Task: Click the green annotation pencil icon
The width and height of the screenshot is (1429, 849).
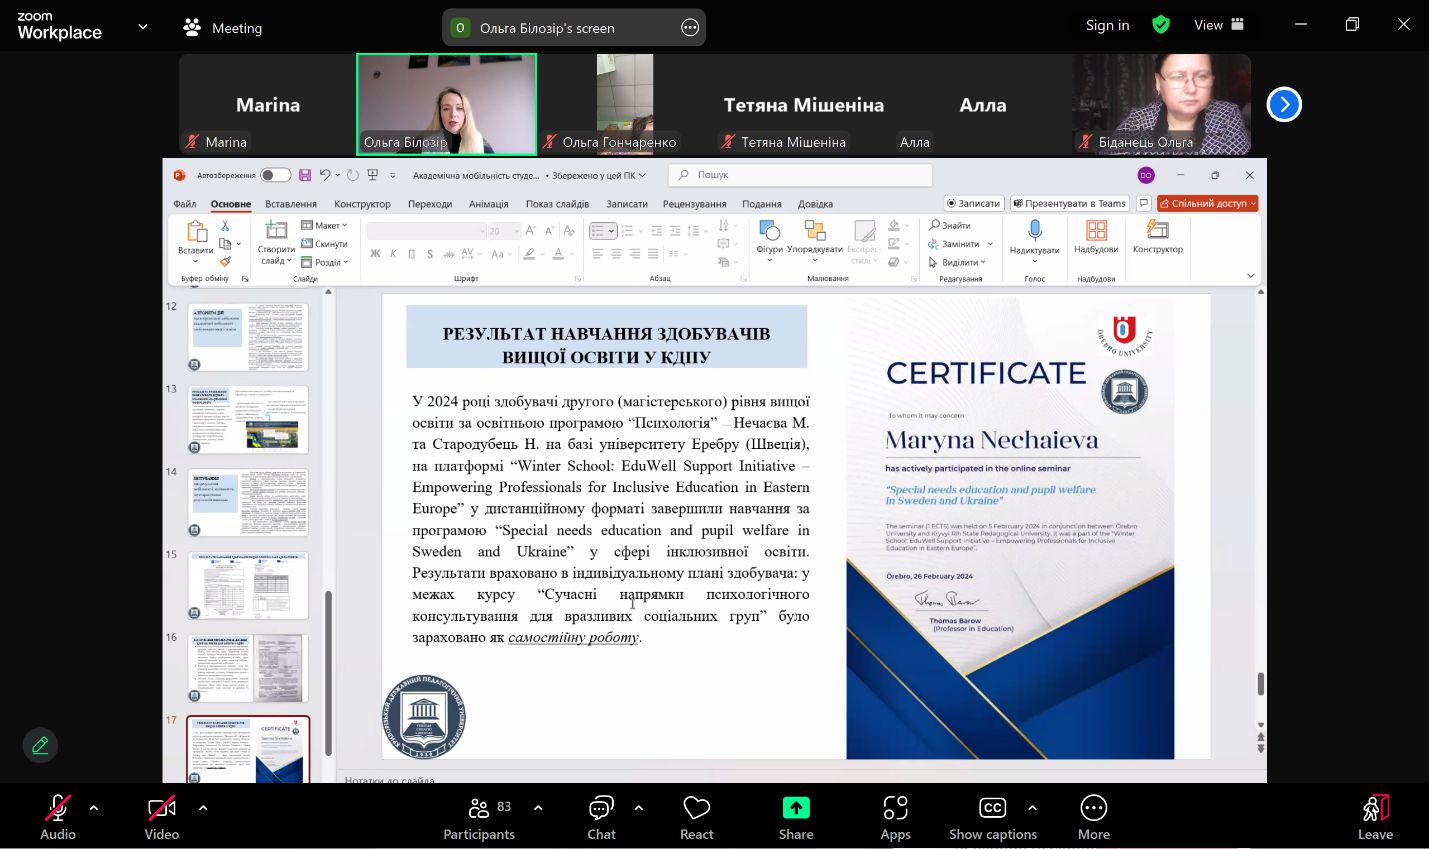Action: 40,745
